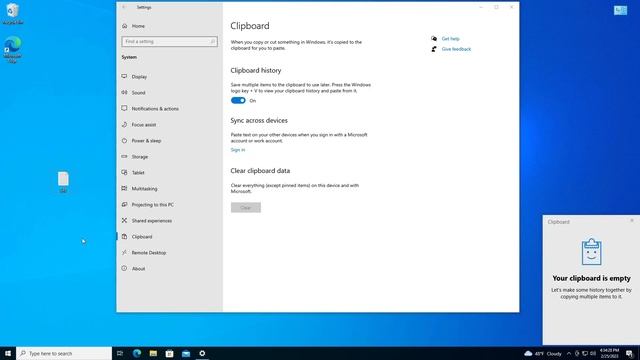Viewport: 640px width, 360px height.
Task: Click the Display monitor icon
Action: tap(124, 76)
